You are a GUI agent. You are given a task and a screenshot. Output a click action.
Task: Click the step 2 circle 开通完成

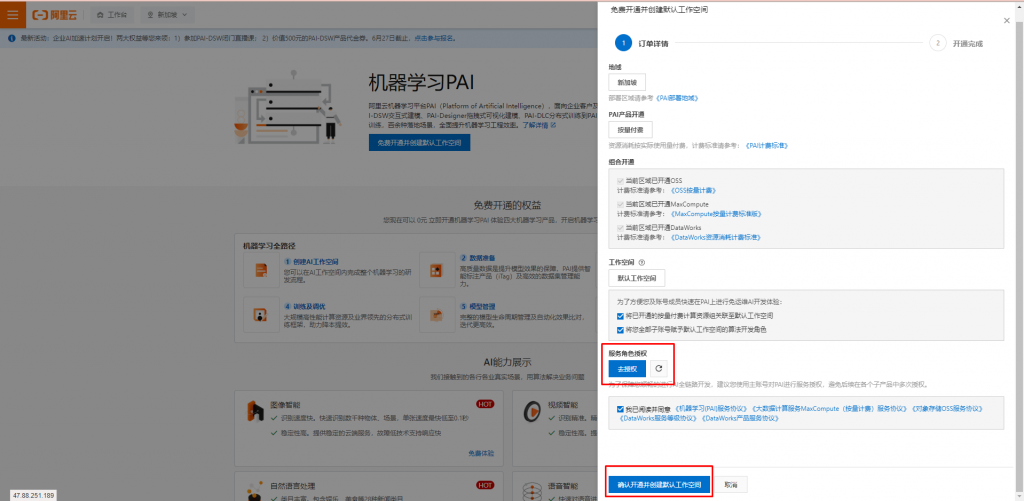click(x=938, y=43)
